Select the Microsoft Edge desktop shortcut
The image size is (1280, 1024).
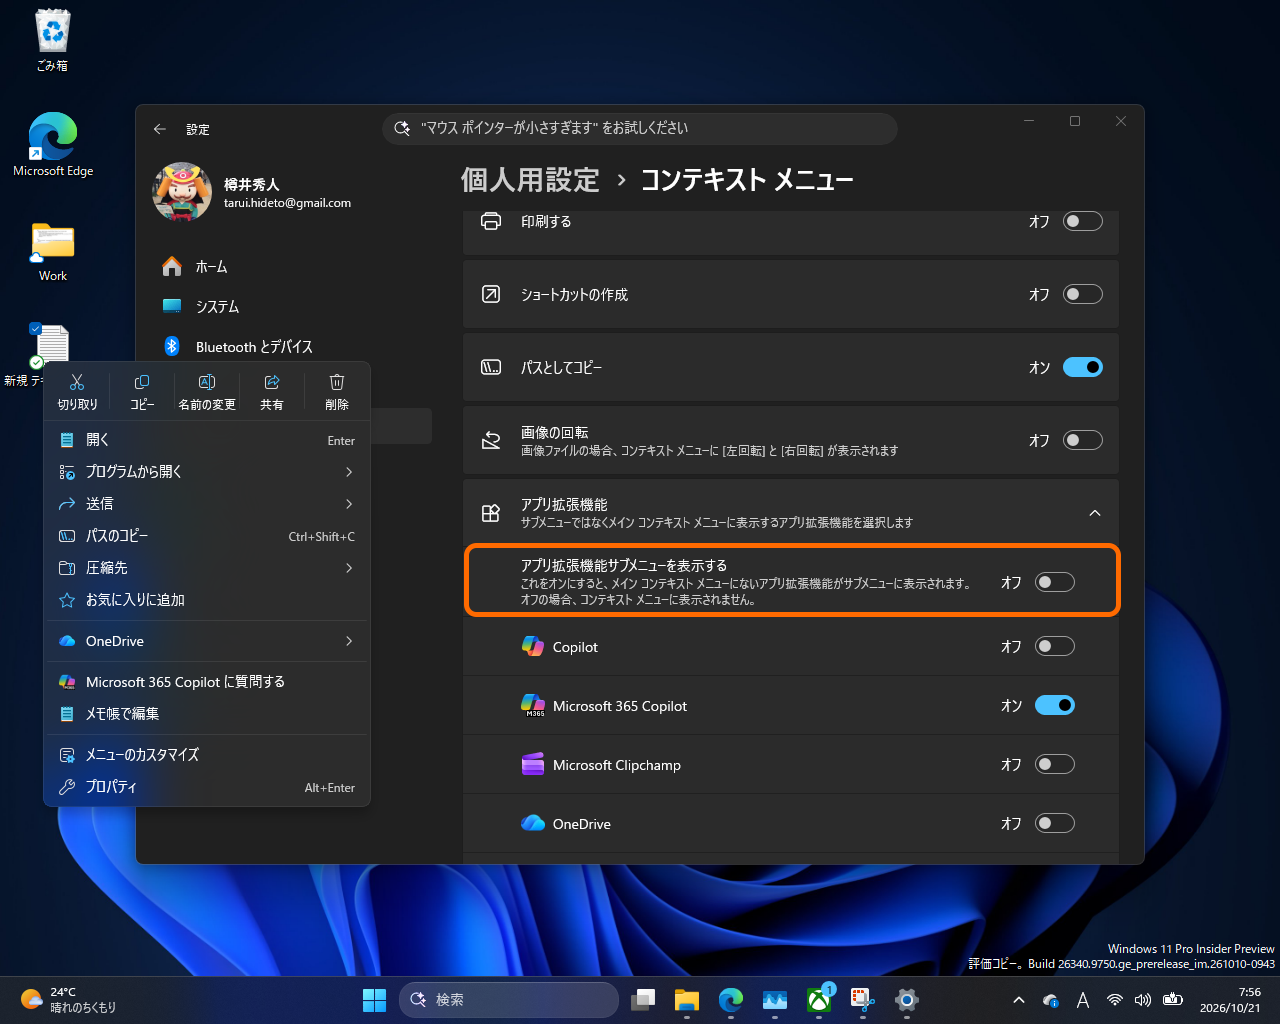(x=53, y=145)
